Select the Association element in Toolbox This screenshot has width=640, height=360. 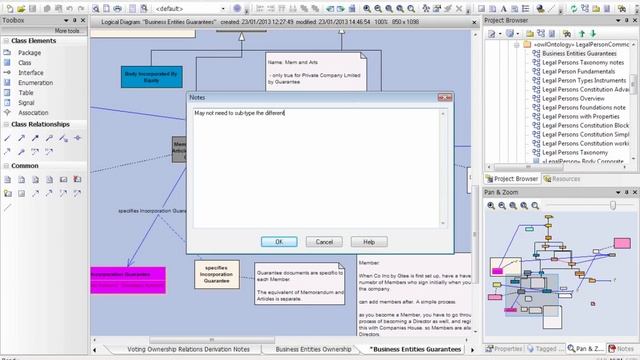click(x=33, y=113)
